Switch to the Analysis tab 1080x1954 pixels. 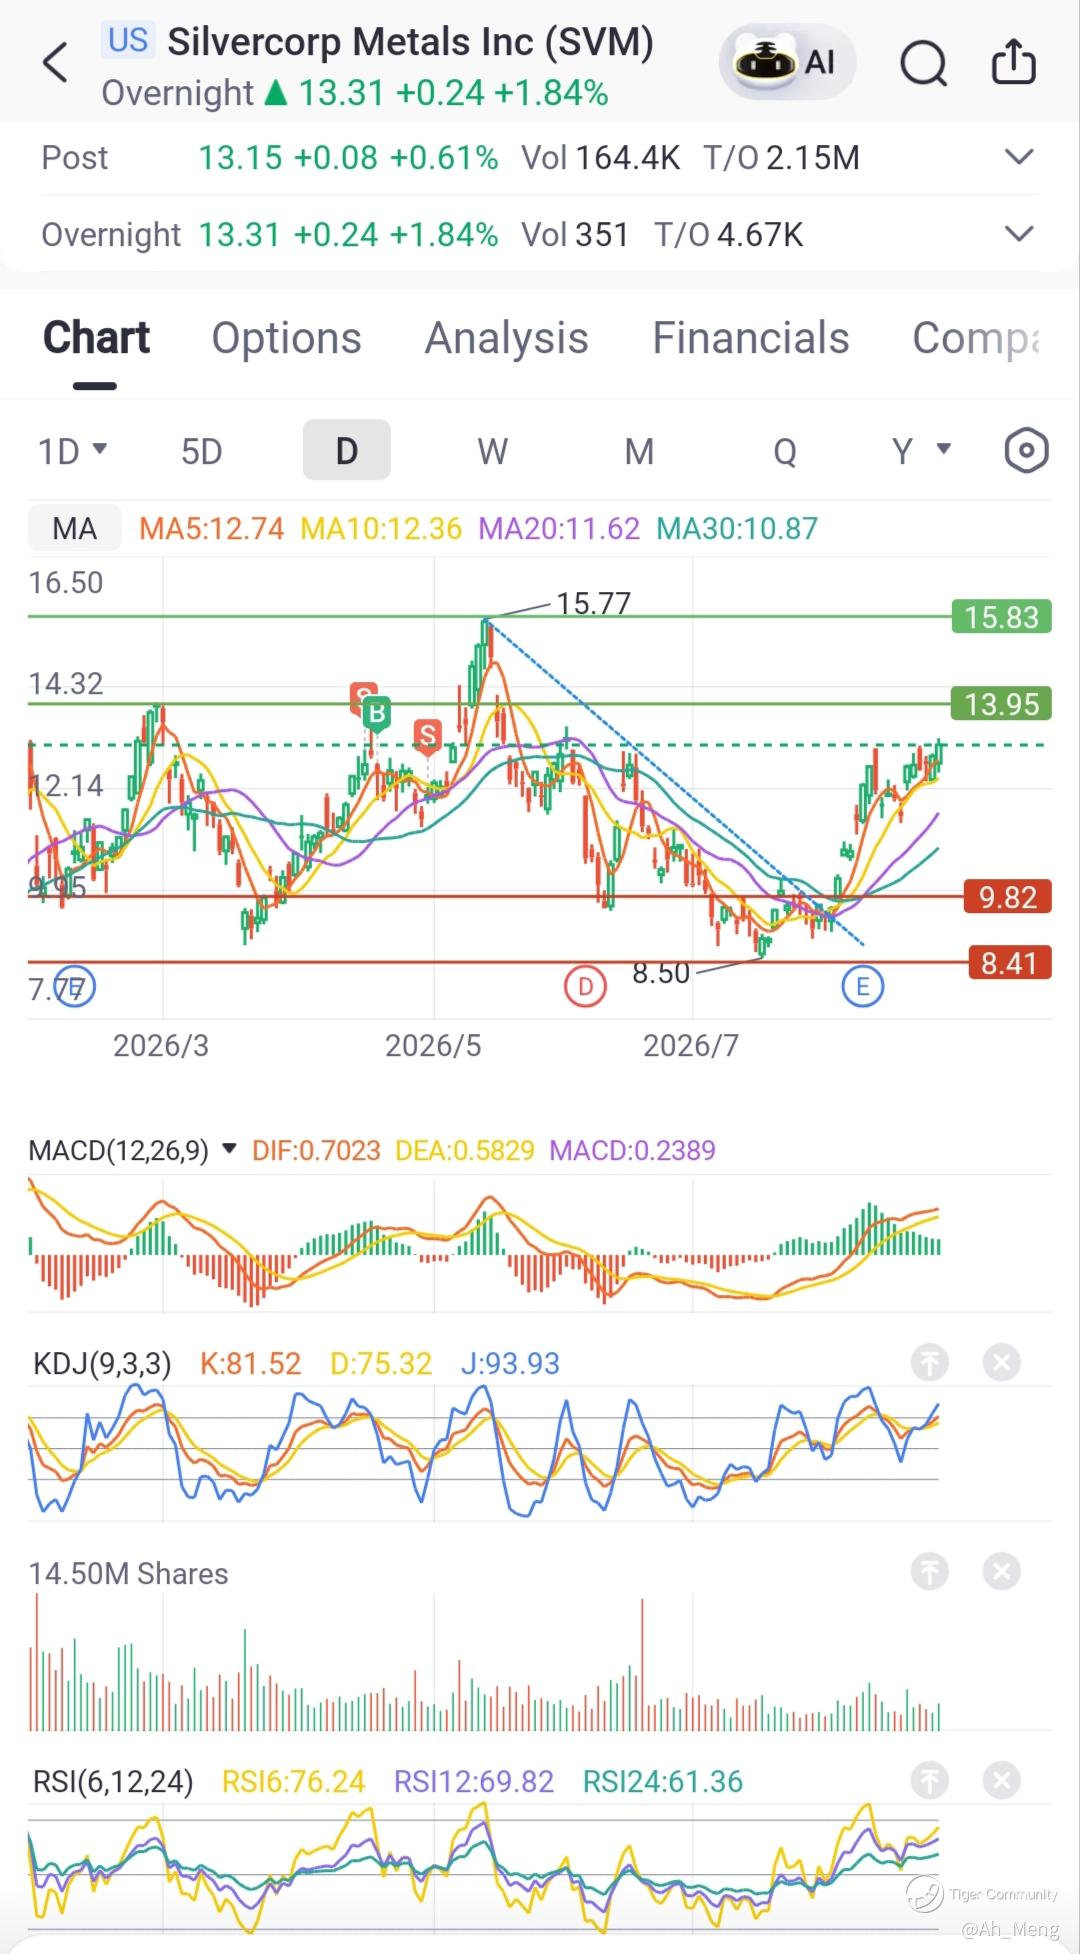click(506, 338)
